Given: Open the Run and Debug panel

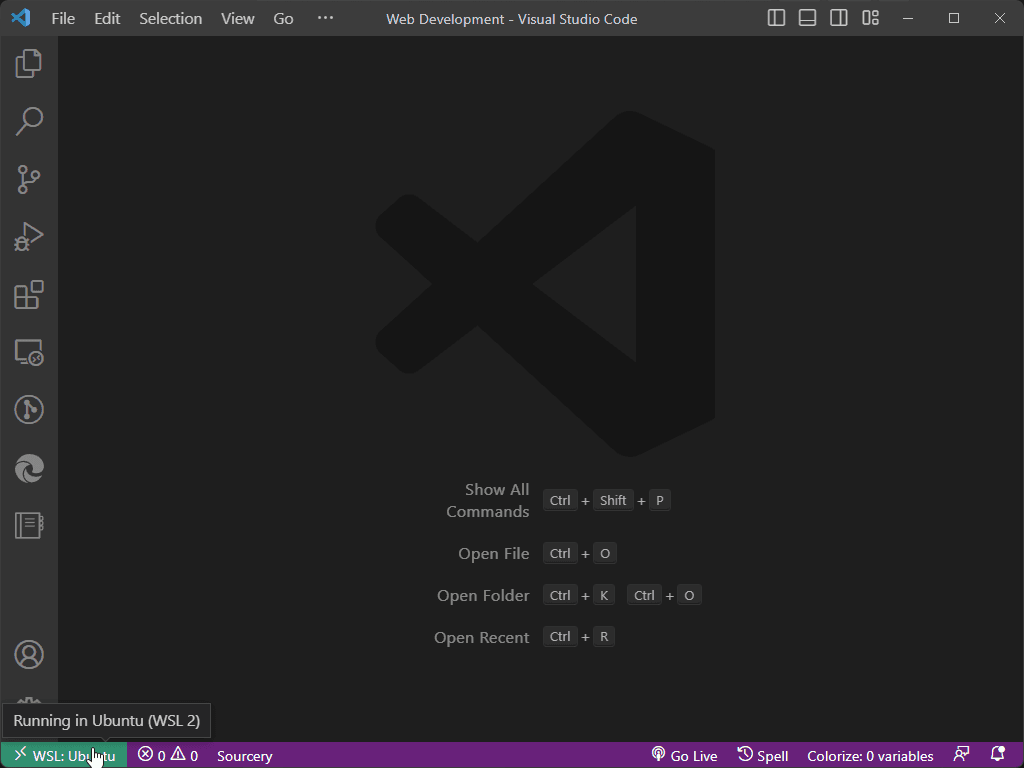Looking at the screenshot, I should [x=29, y=236].
